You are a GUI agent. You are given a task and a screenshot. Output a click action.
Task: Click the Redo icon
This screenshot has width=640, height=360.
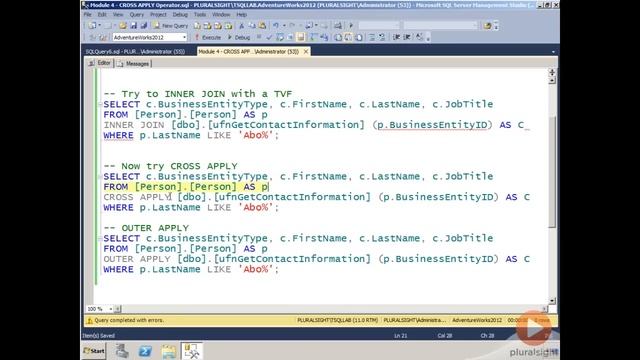[293, 26]
